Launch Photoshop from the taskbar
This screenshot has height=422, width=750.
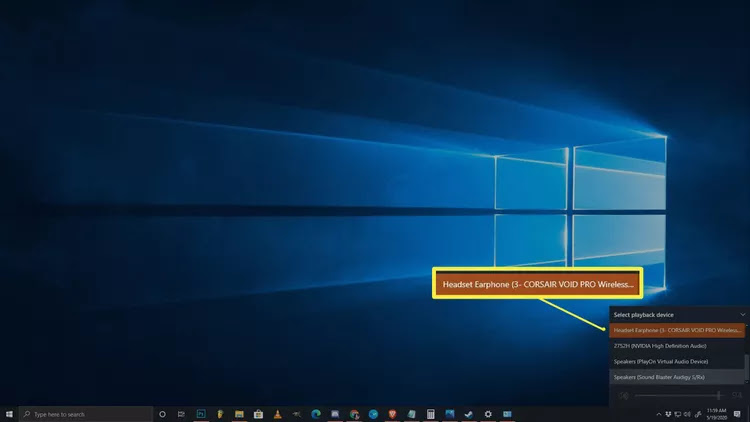click(x=201, y=414)
